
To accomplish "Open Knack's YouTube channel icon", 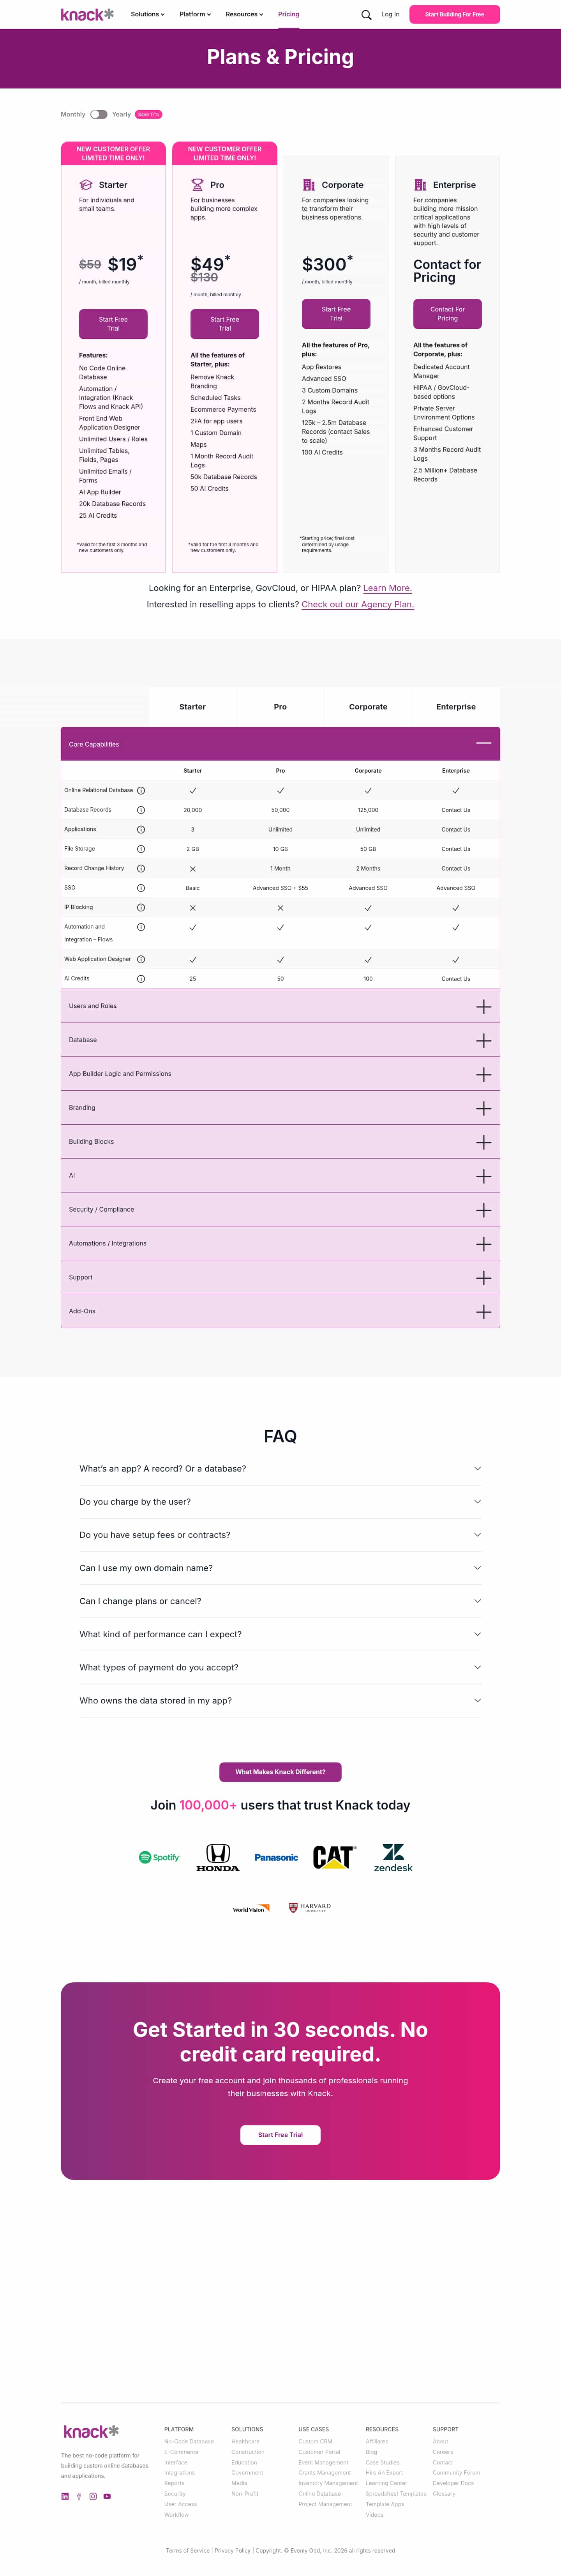I will (x=107, y=2496).
